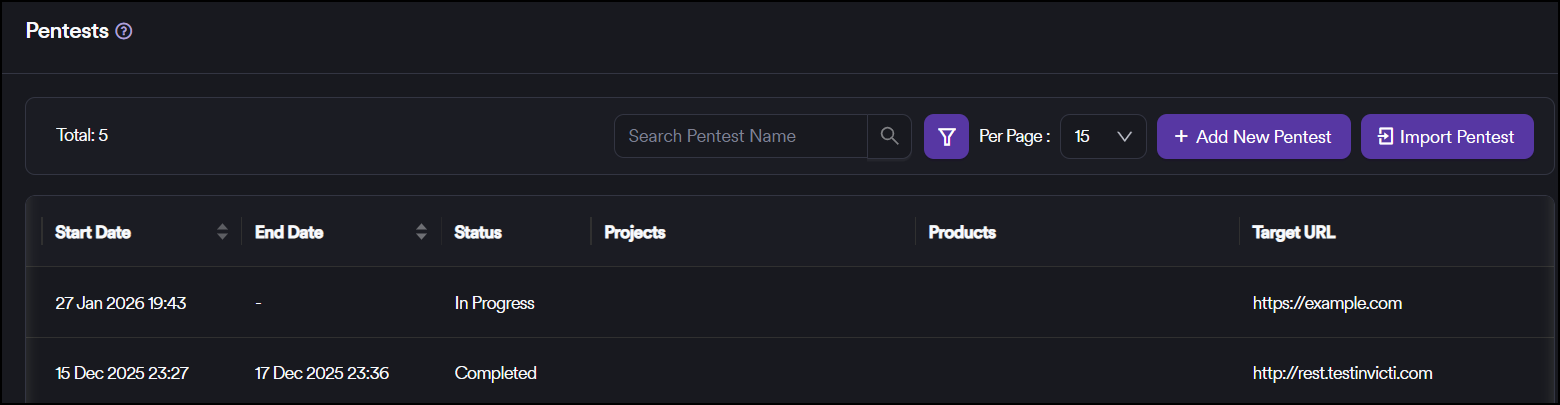Viewport: 1560px width, 405px height.
Task: Click the Add New Pentest button
Action: pyautogui.click(x=1253, y=136)
